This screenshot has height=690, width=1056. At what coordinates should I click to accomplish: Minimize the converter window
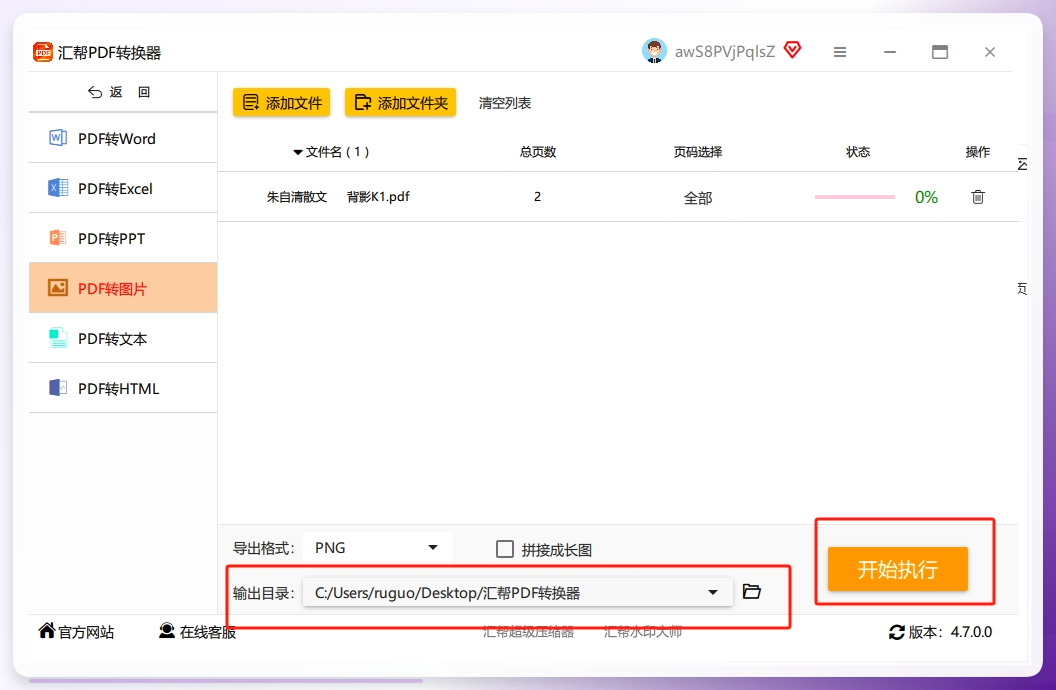click(x=890, y=52)
